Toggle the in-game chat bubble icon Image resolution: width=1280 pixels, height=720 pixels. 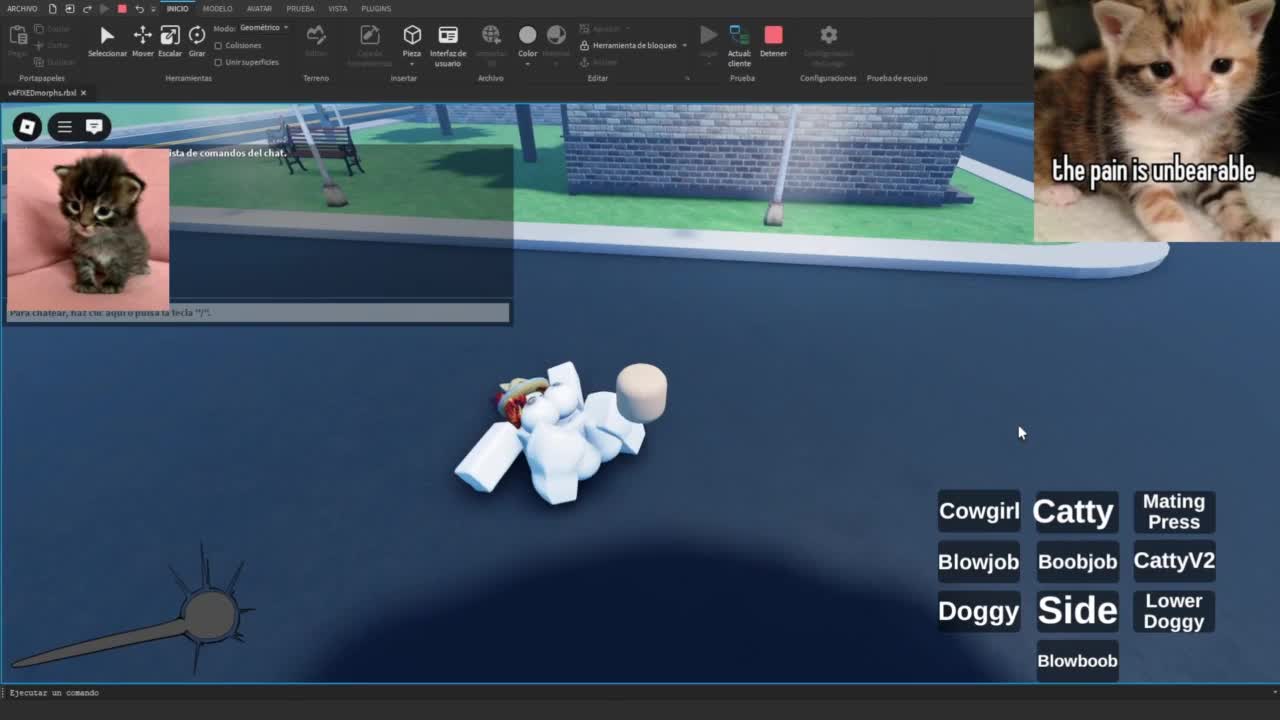(x=94, y=127)
